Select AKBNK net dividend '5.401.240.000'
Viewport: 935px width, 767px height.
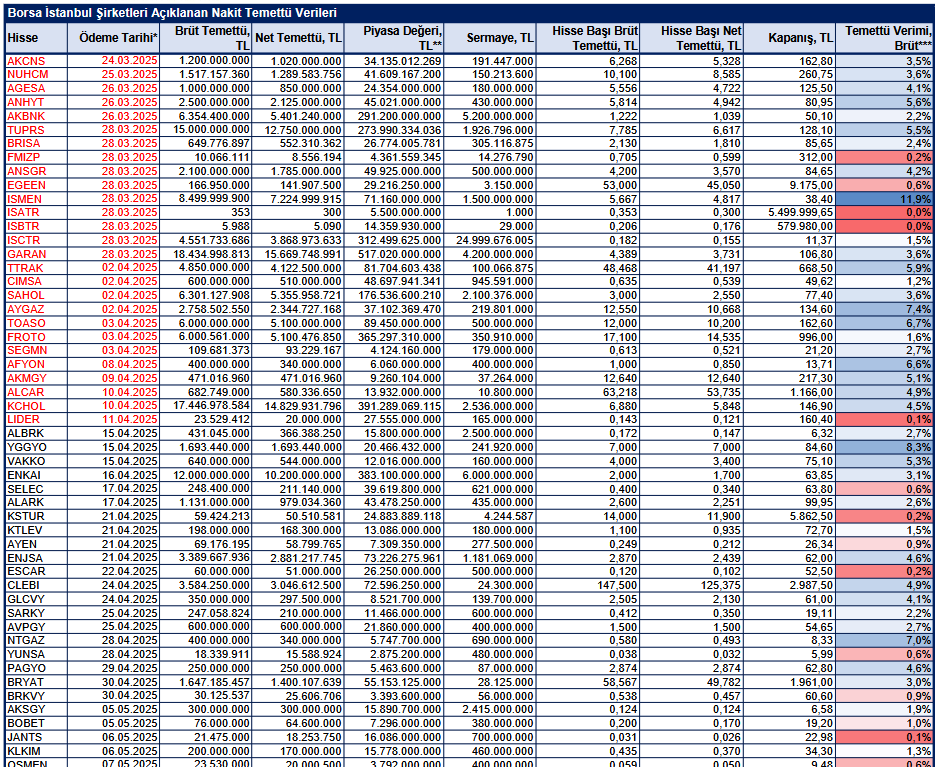point(306,116)
